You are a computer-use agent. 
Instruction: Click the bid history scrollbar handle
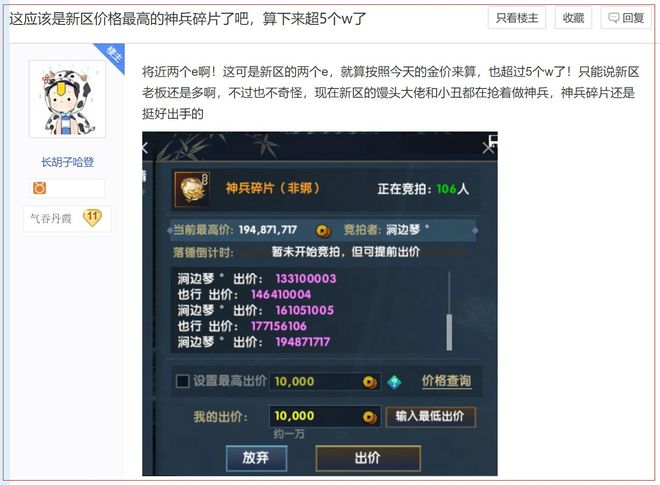pyautogui.click(x=449, y=332)
